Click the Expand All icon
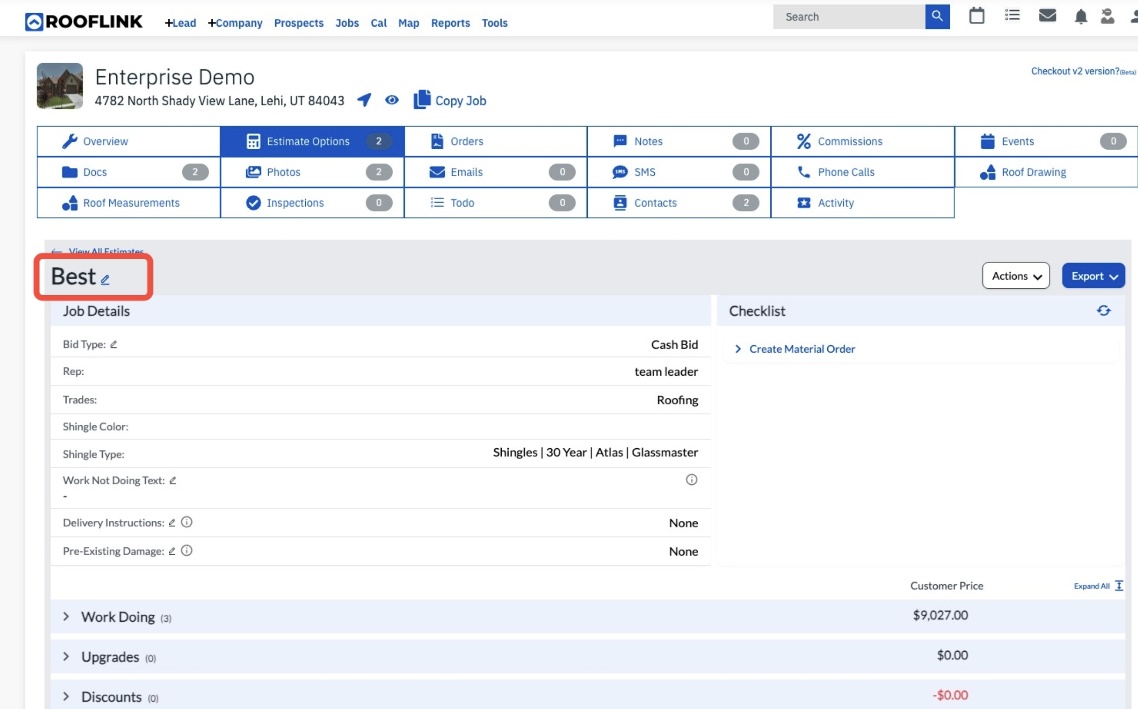 point(1119,586)
